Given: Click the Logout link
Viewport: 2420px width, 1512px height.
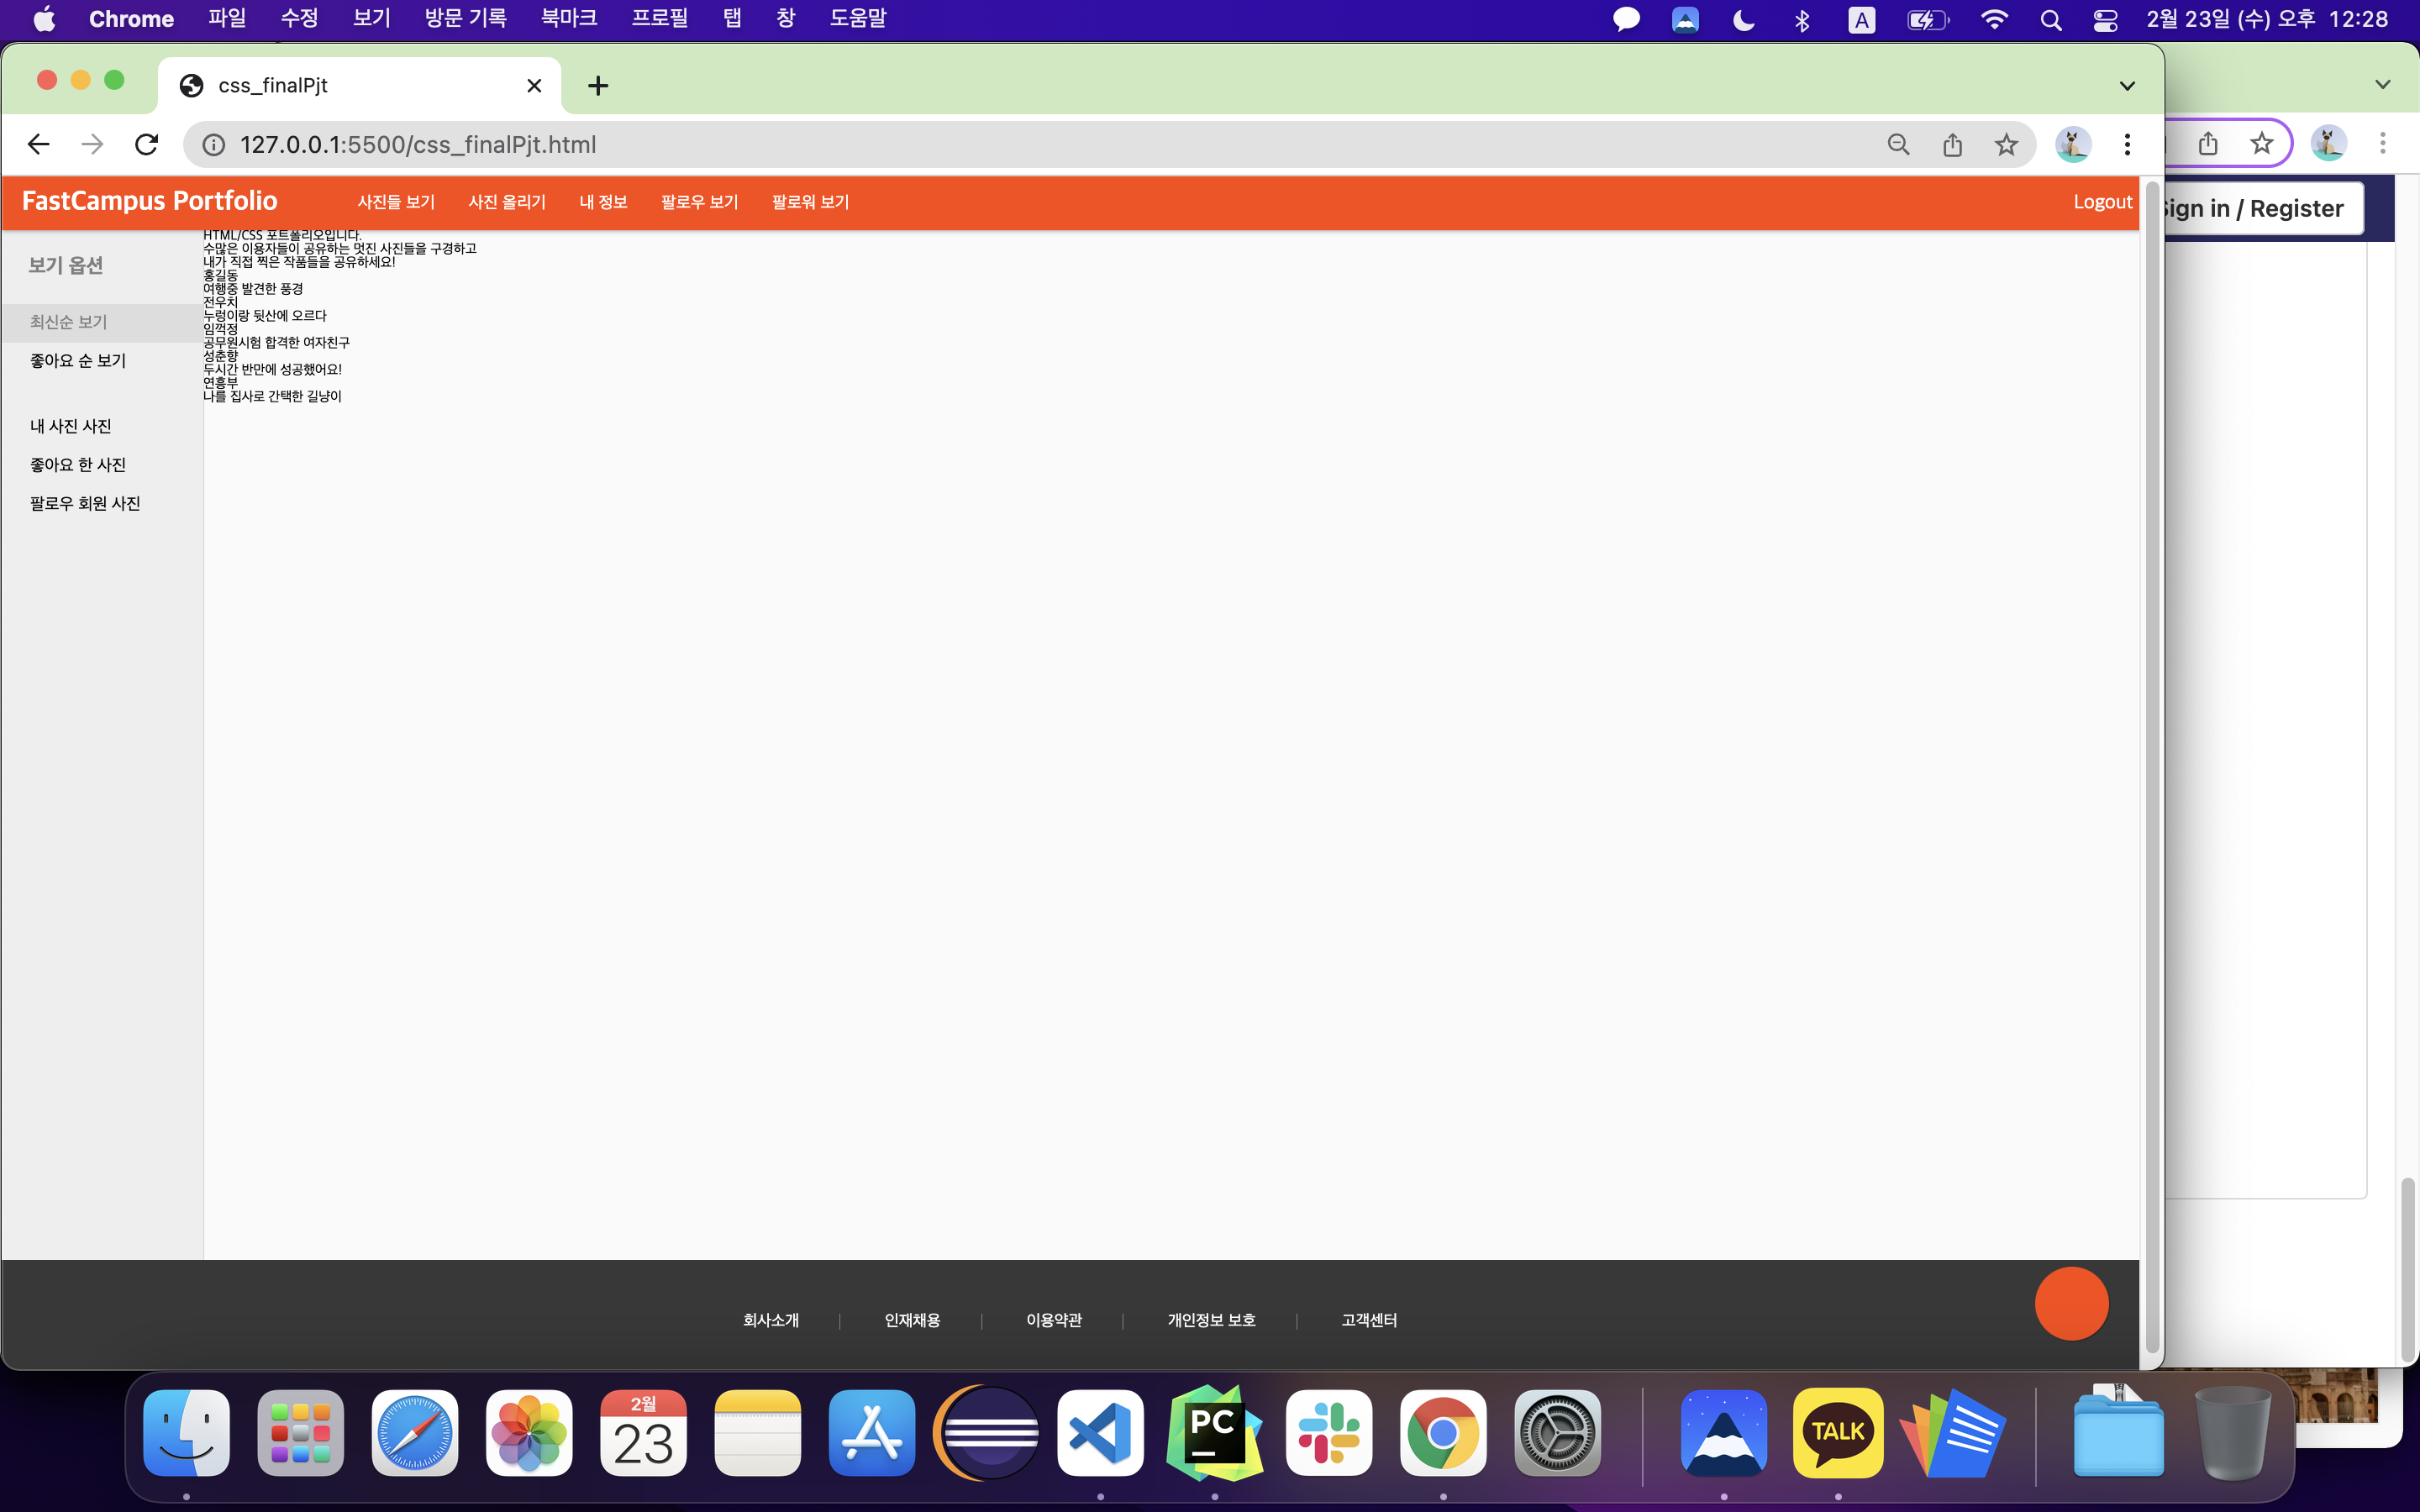Looking at the screenshot, I should pyautogui.click(x=2102, y=202).
